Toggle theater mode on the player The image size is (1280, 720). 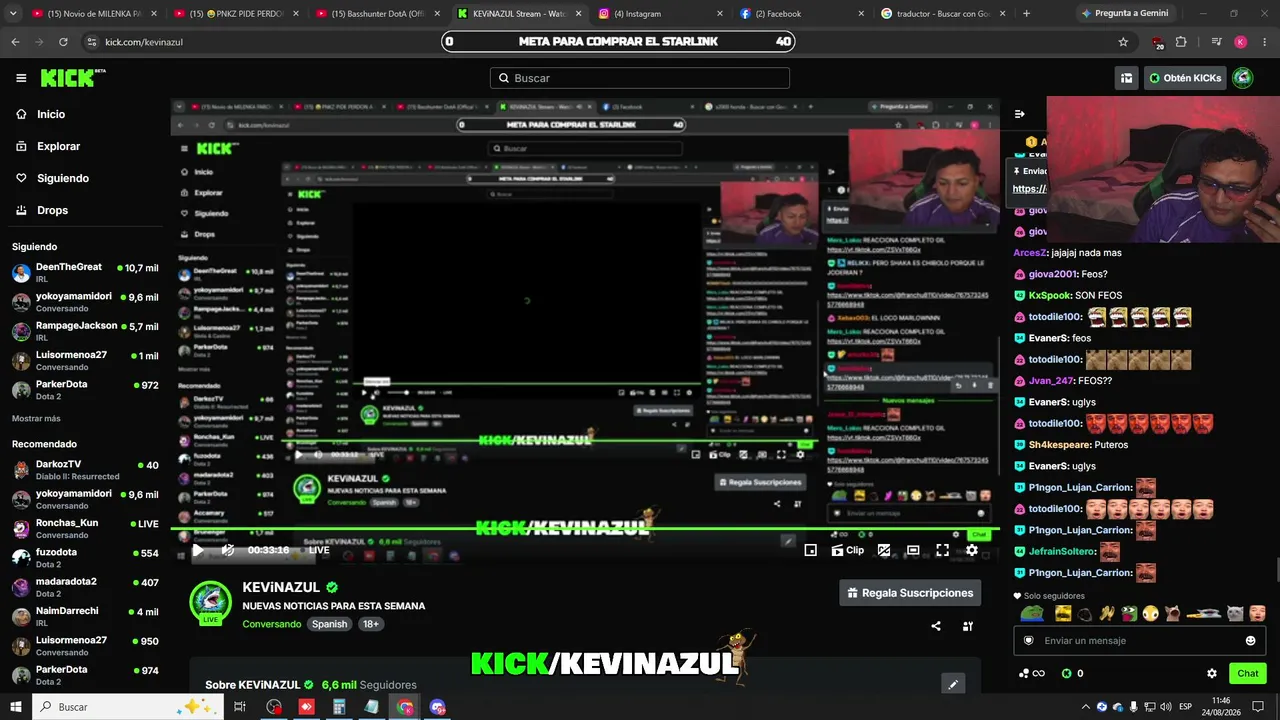coord(913,550)
